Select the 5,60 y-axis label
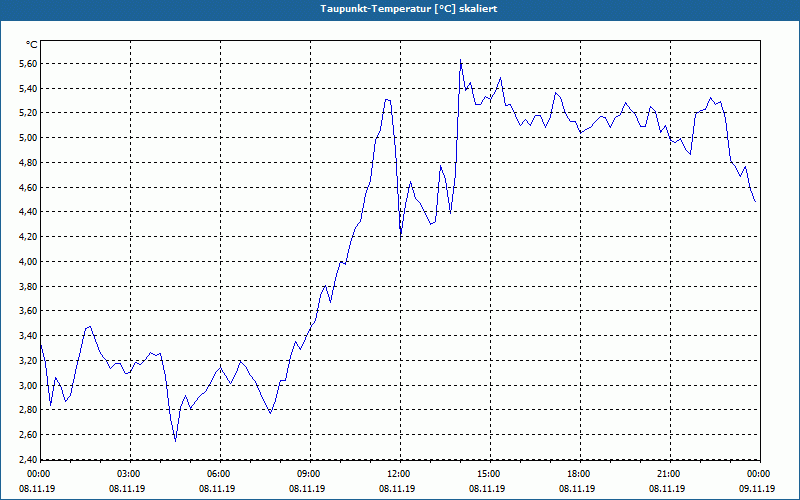 click(29, 64)
